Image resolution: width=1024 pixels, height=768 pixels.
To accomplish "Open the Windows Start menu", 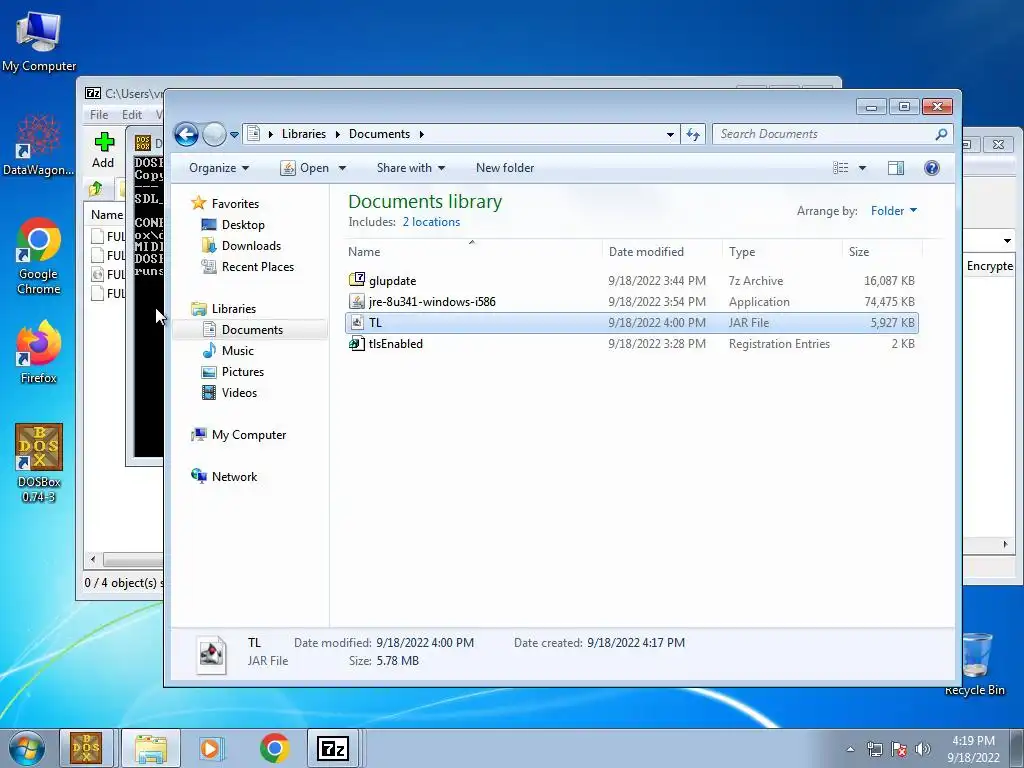I will point(27,748).
